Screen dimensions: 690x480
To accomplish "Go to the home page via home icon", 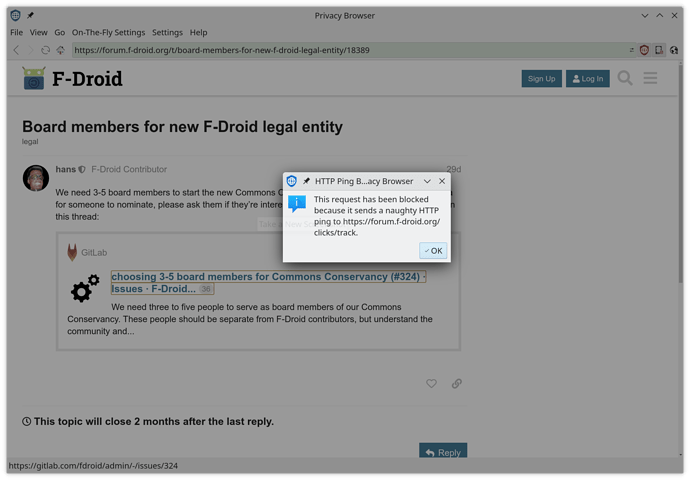I will pos(60,50).
